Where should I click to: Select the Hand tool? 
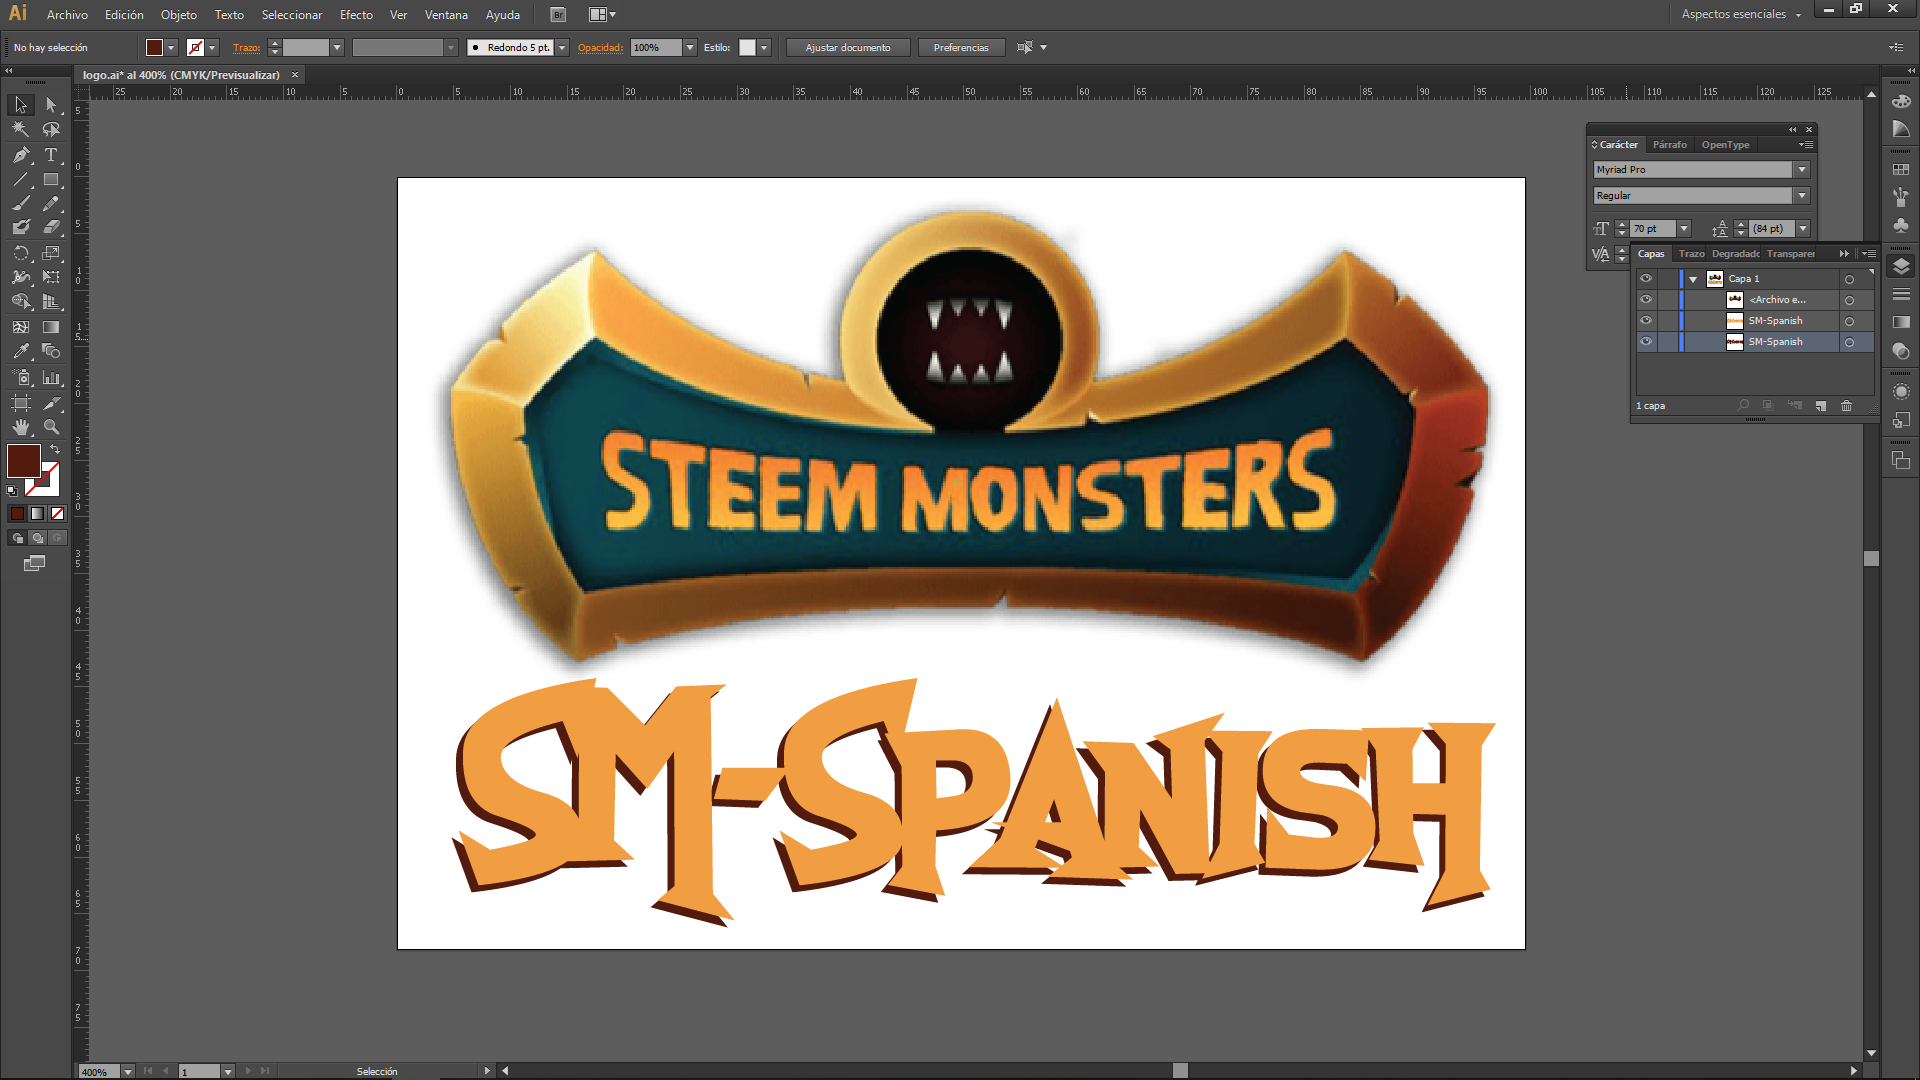21,427
